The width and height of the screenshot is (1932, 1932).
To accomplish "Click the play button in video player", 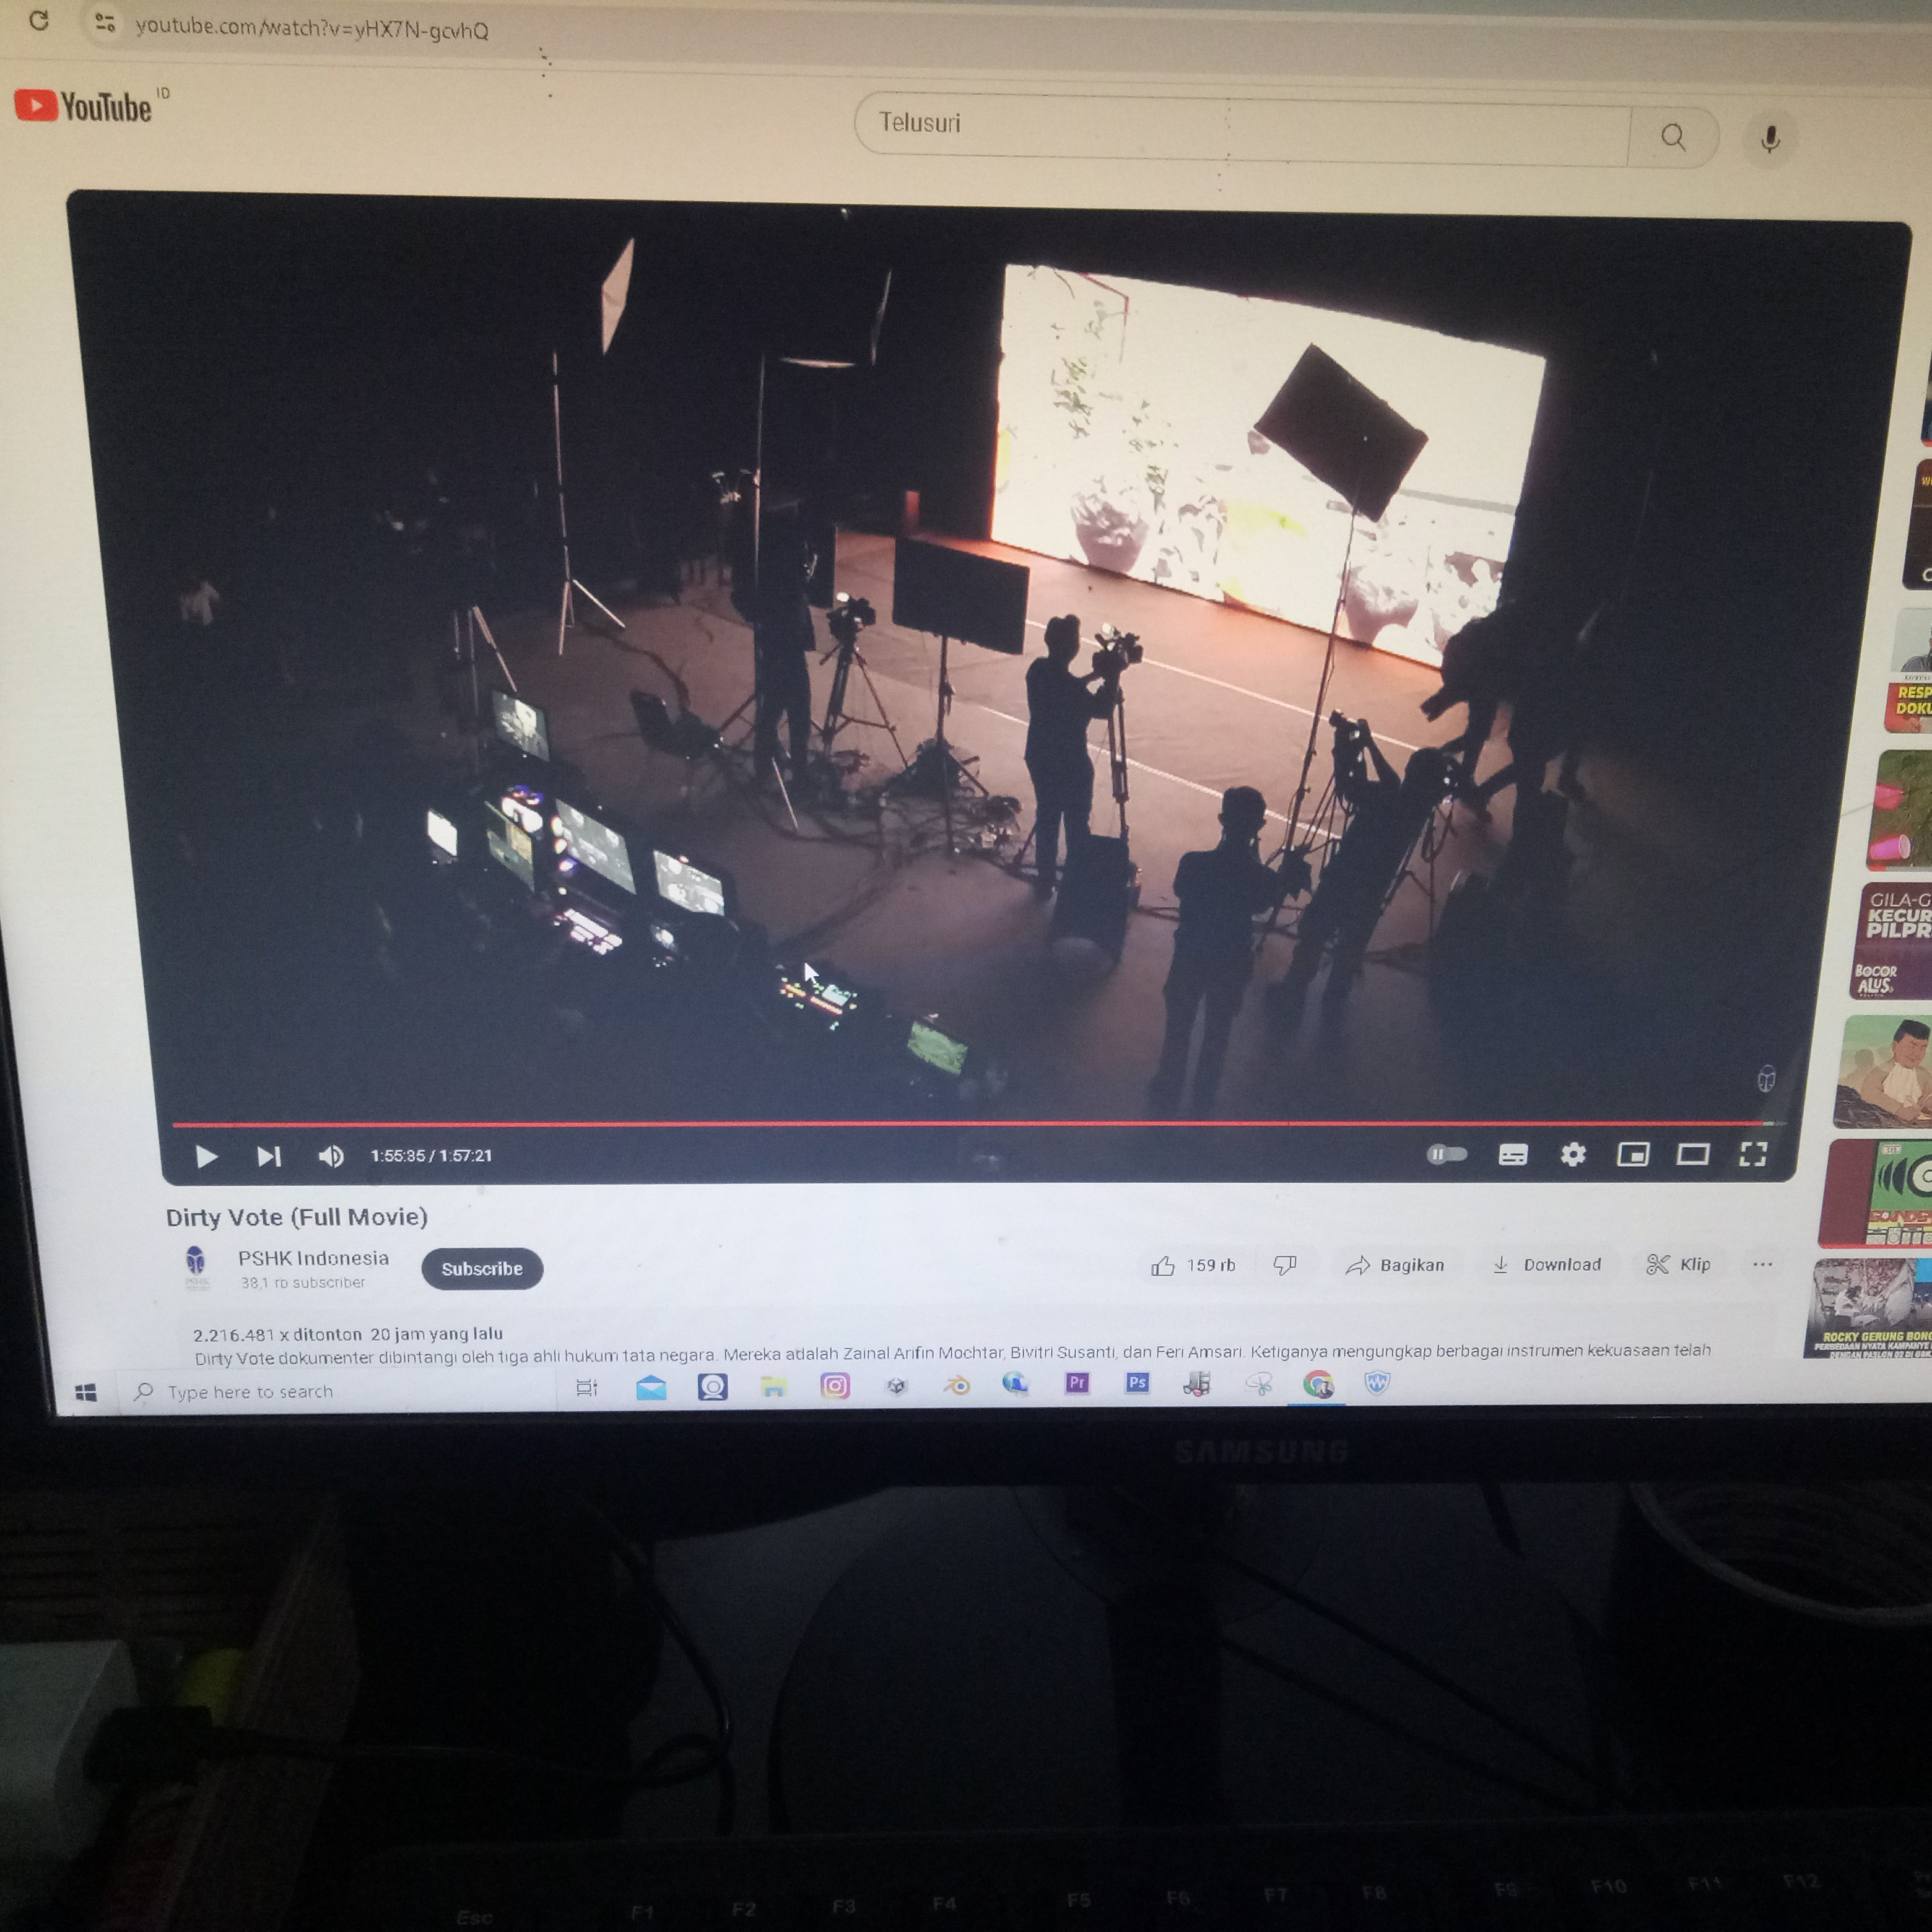I will (x=206, y=1157).
